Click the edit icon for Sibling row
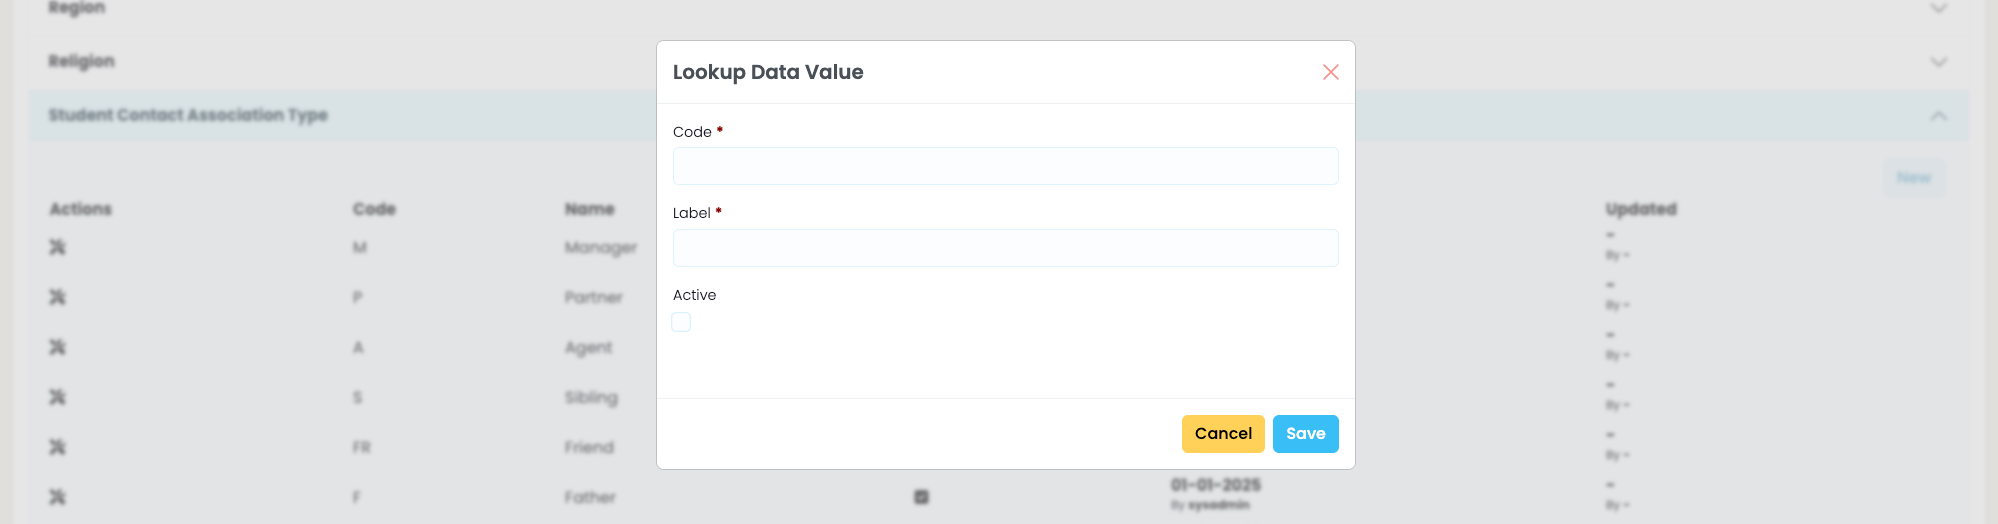Viewport: 1998px width, 524px height. point(57,397)
